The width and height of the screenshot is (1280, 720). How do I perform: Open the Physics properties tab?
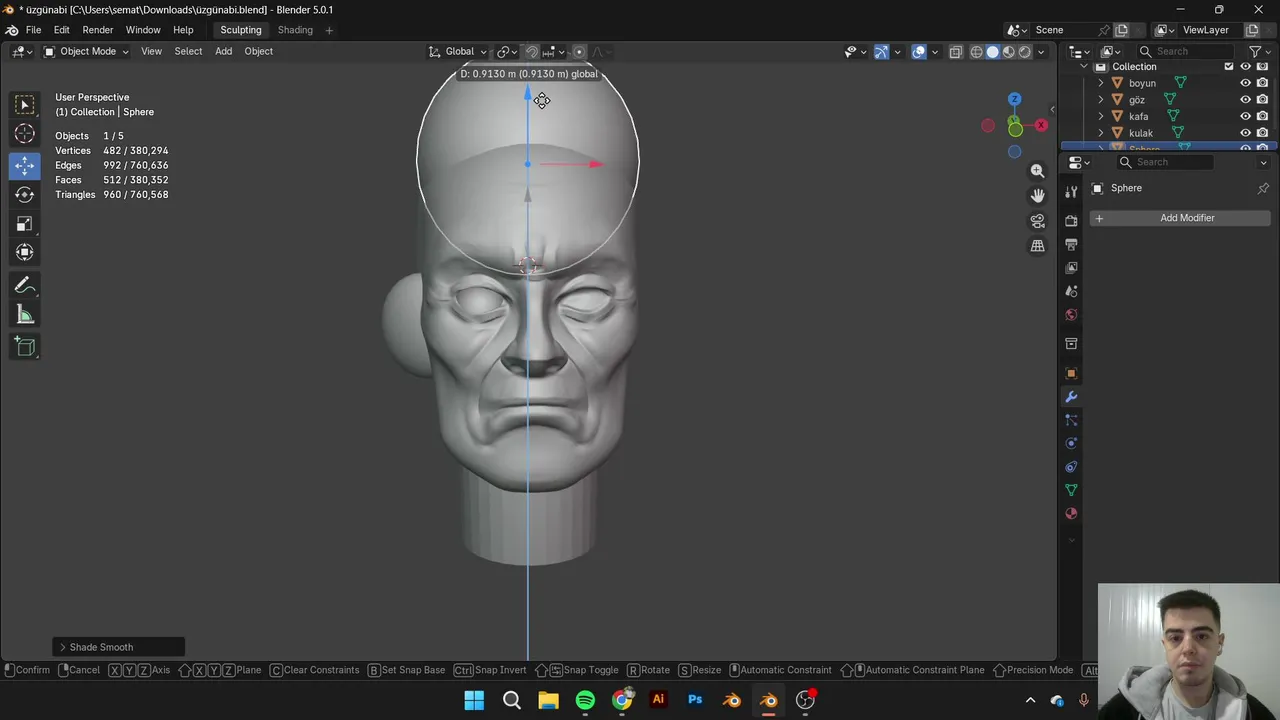click(1071, 443)
